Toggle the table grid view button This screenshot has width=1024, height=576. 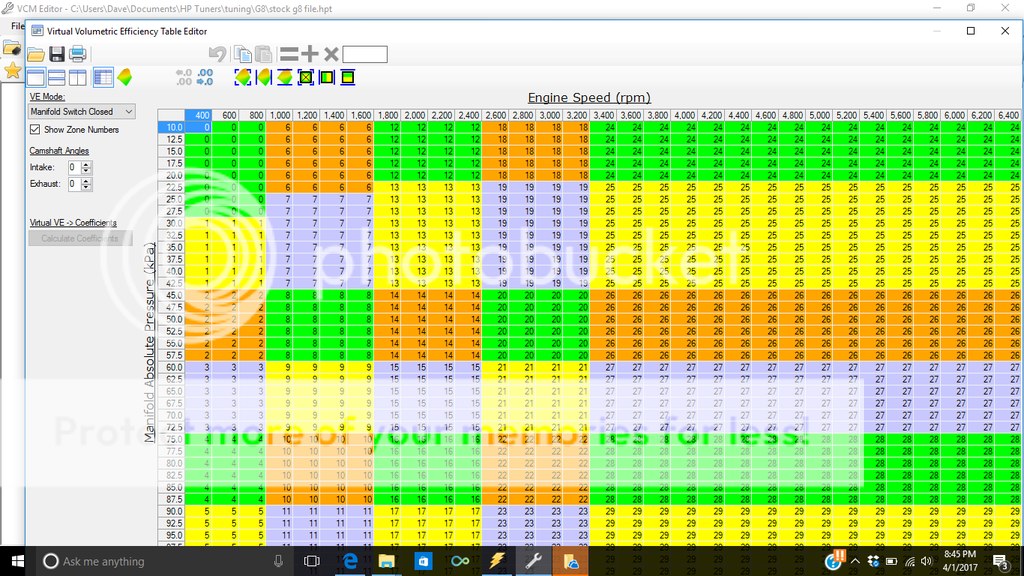click(102, 77)
